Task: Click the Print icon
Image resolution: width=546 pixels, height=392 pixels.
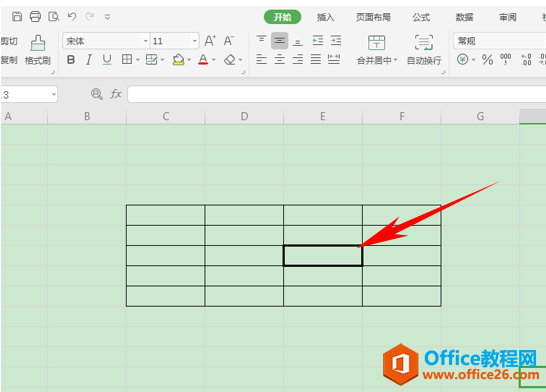Action: tap(35, 16)
